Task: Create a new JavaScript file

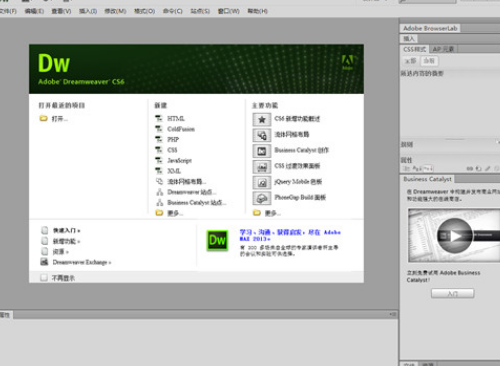Action: [x=179, y=160]
